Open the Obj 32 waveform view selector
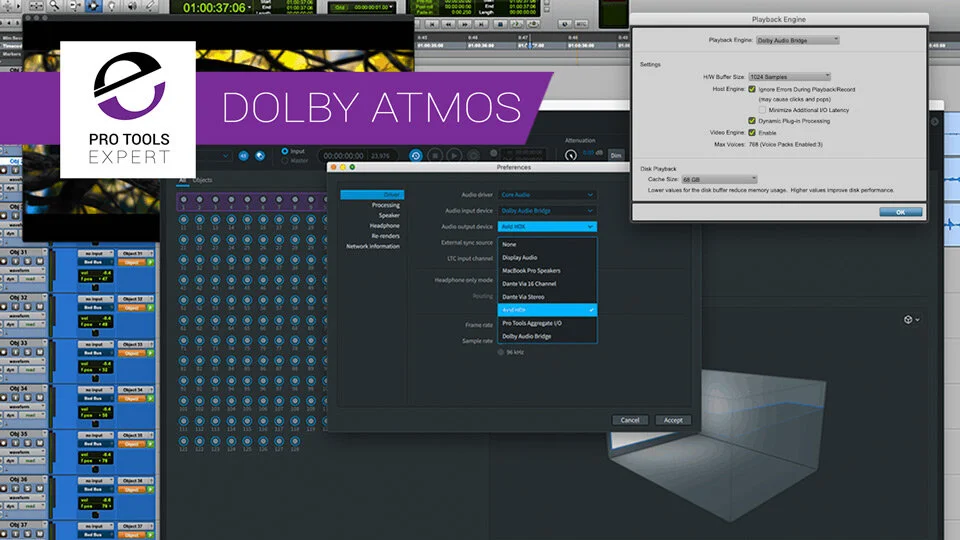Viewport: 960px width, 540px height. (23, 315)
